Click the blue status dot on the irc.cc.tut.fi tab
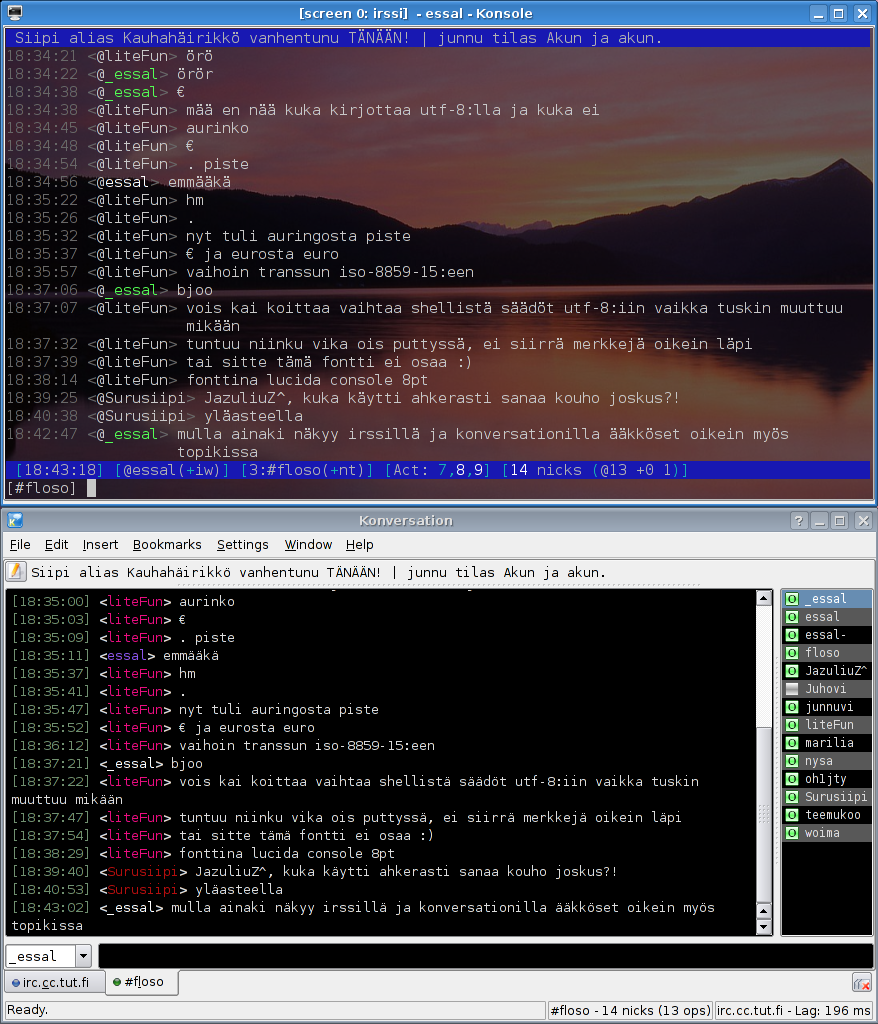Viewport: 878px width, 1024px height. coord(16,983)
